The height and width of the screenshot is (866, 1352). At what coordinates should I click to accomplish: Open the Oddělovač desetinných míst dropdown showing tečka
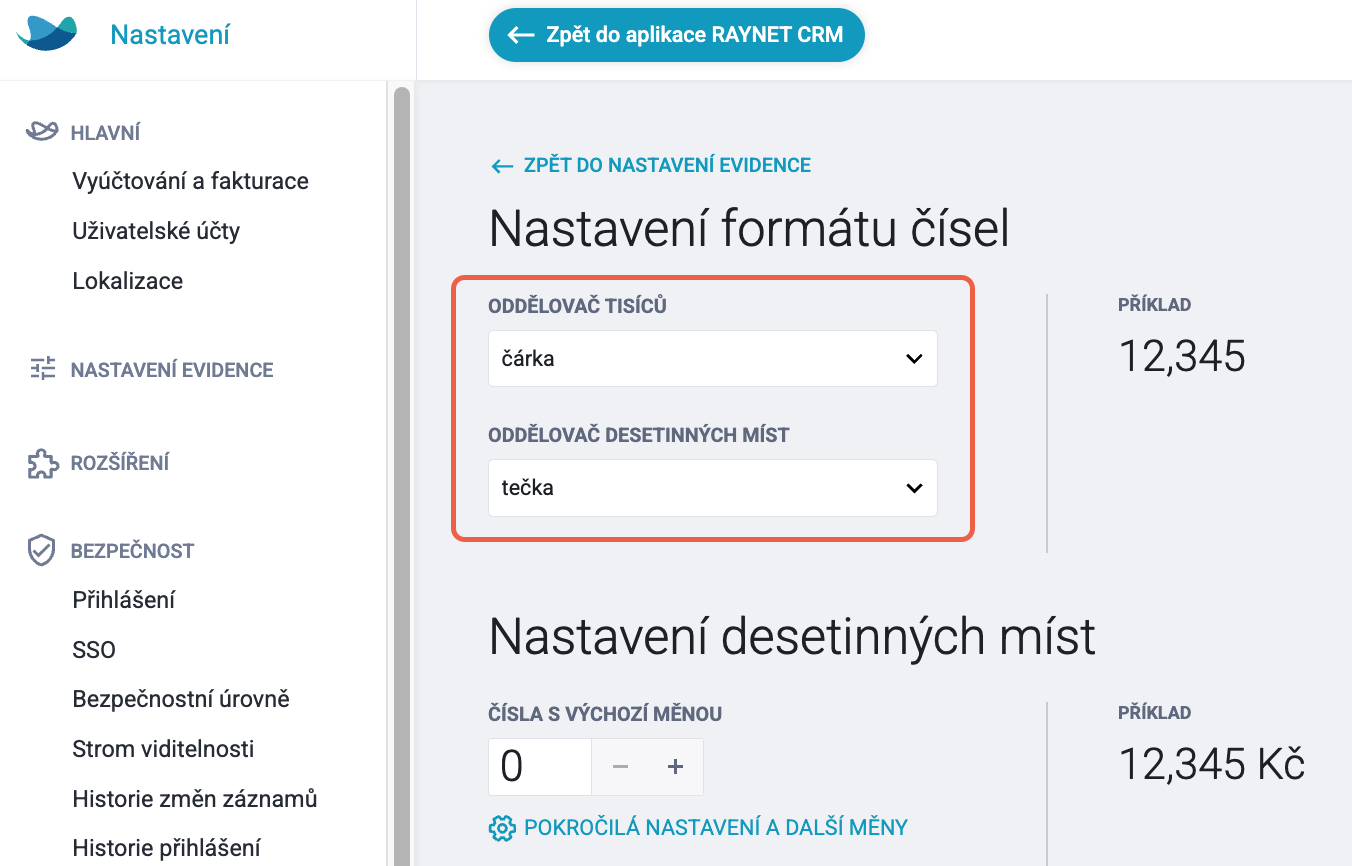point(713,488)
